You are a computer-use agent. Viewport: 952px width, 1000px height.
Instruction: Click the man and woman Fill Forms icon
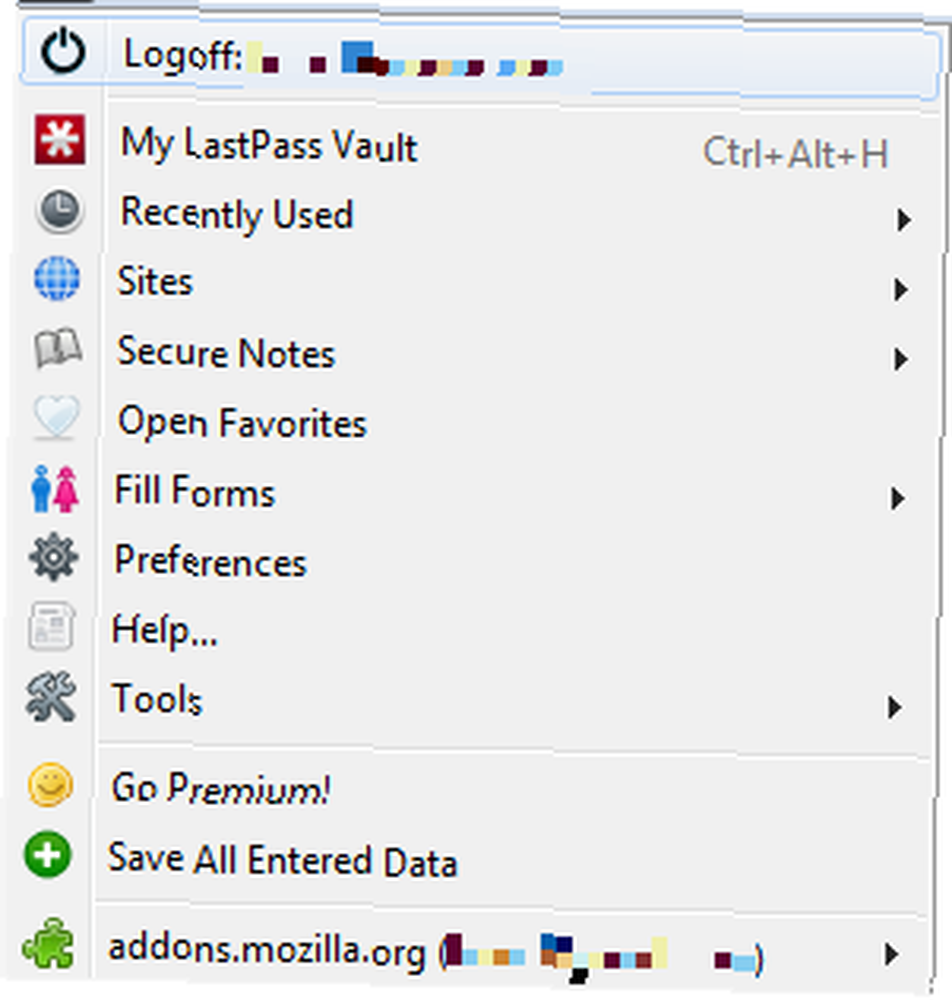(55, 489)
